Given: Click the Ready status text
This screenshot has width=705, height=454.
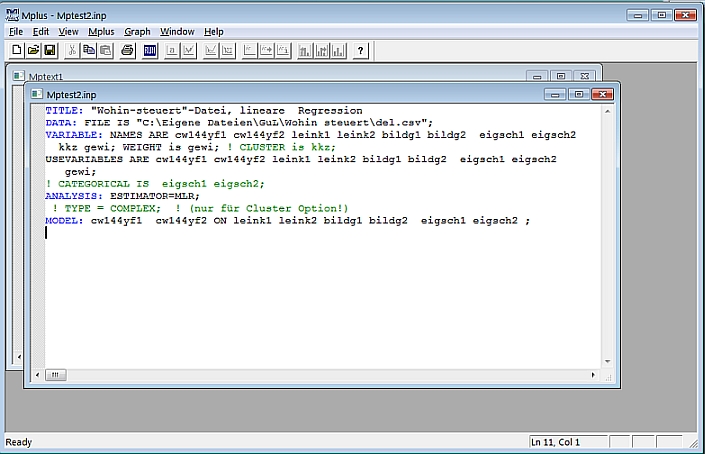Looking at the screenshot, I should [18, 442].
